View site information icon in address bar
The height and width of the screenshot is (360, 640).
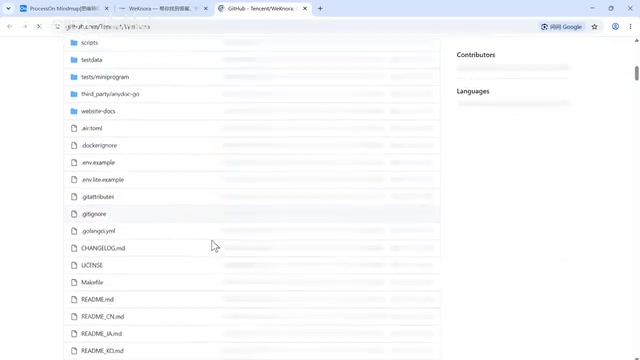(x=57, y=27)
